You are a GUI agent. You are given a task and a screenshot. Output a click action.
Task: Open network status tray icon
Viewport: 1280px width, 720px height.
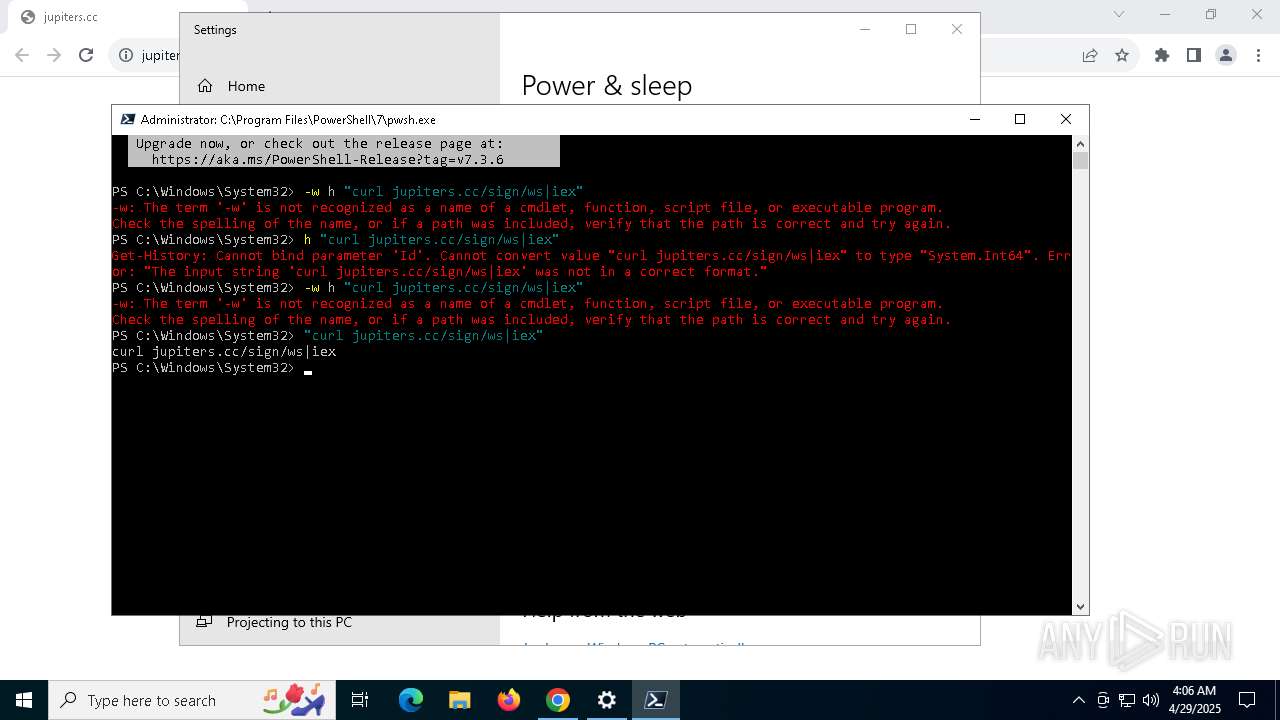pos(1127,700)
